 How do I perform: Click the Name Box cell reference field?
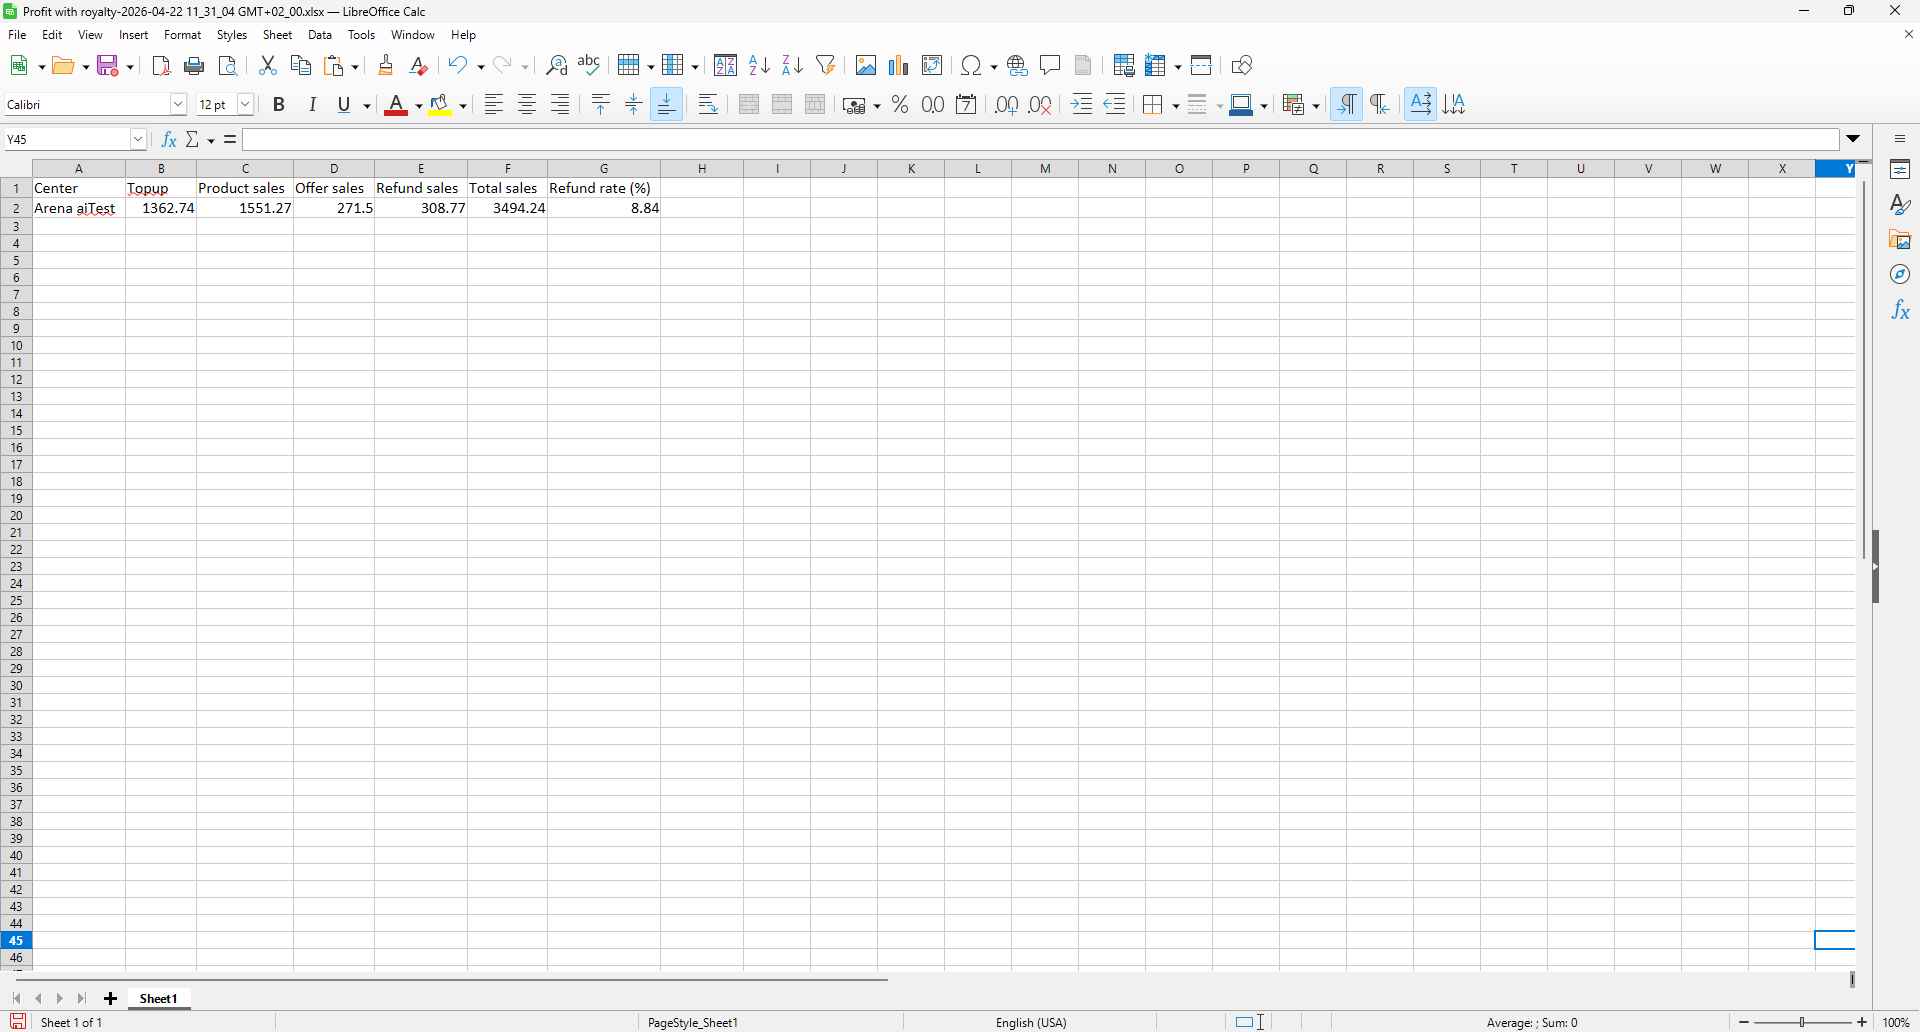tap(66, 140)
